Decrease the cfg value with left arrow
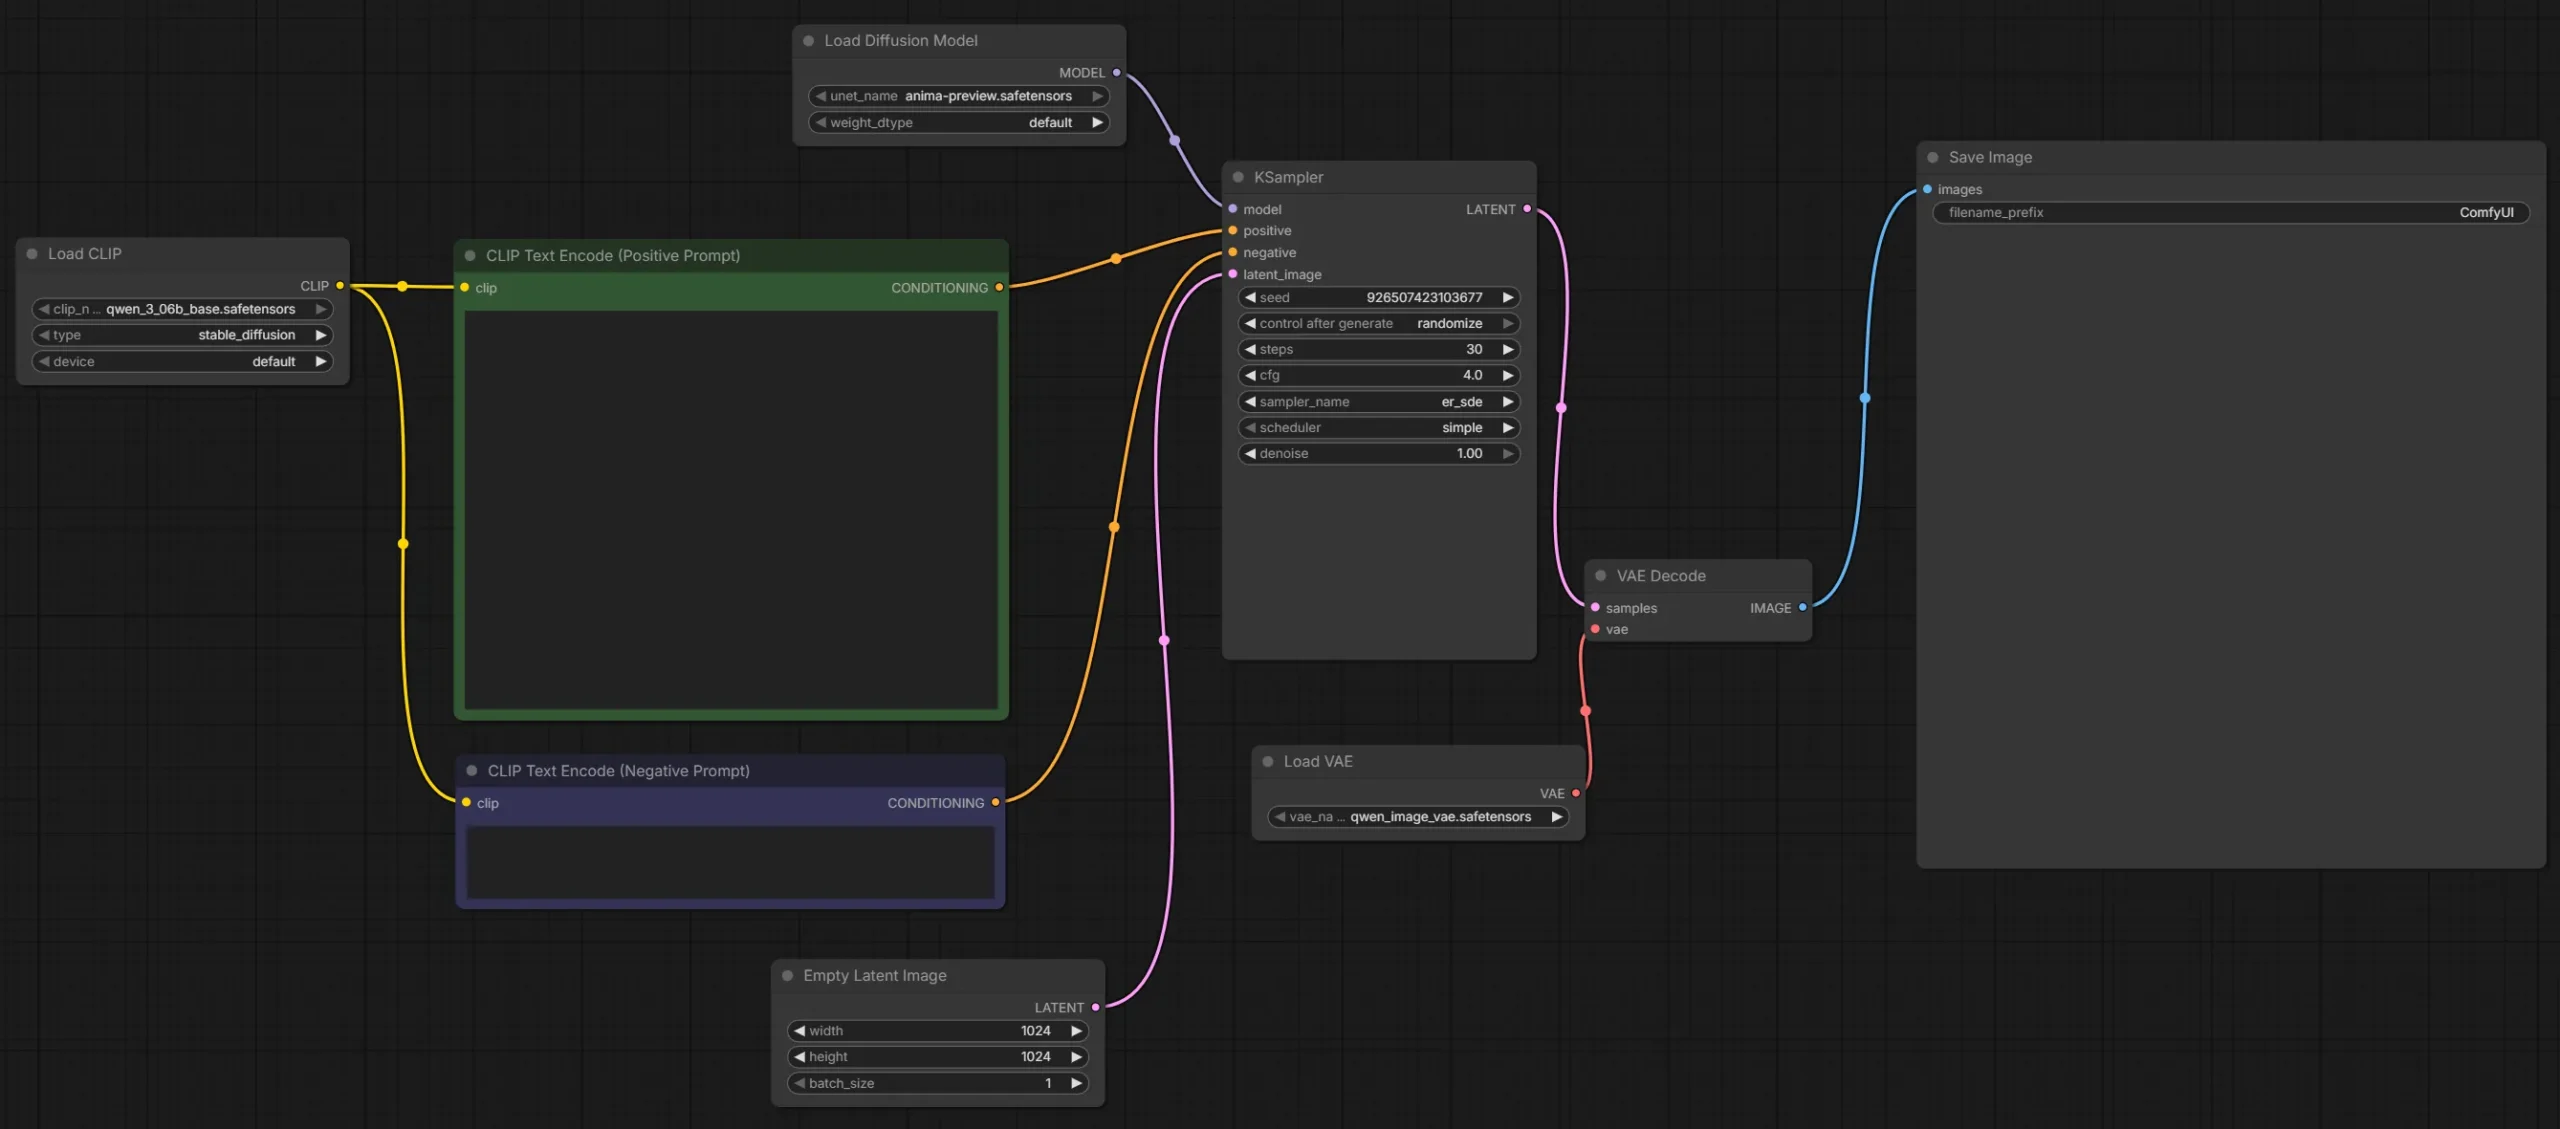Screen dimensions: 2560x1129 pos(1250,376)
